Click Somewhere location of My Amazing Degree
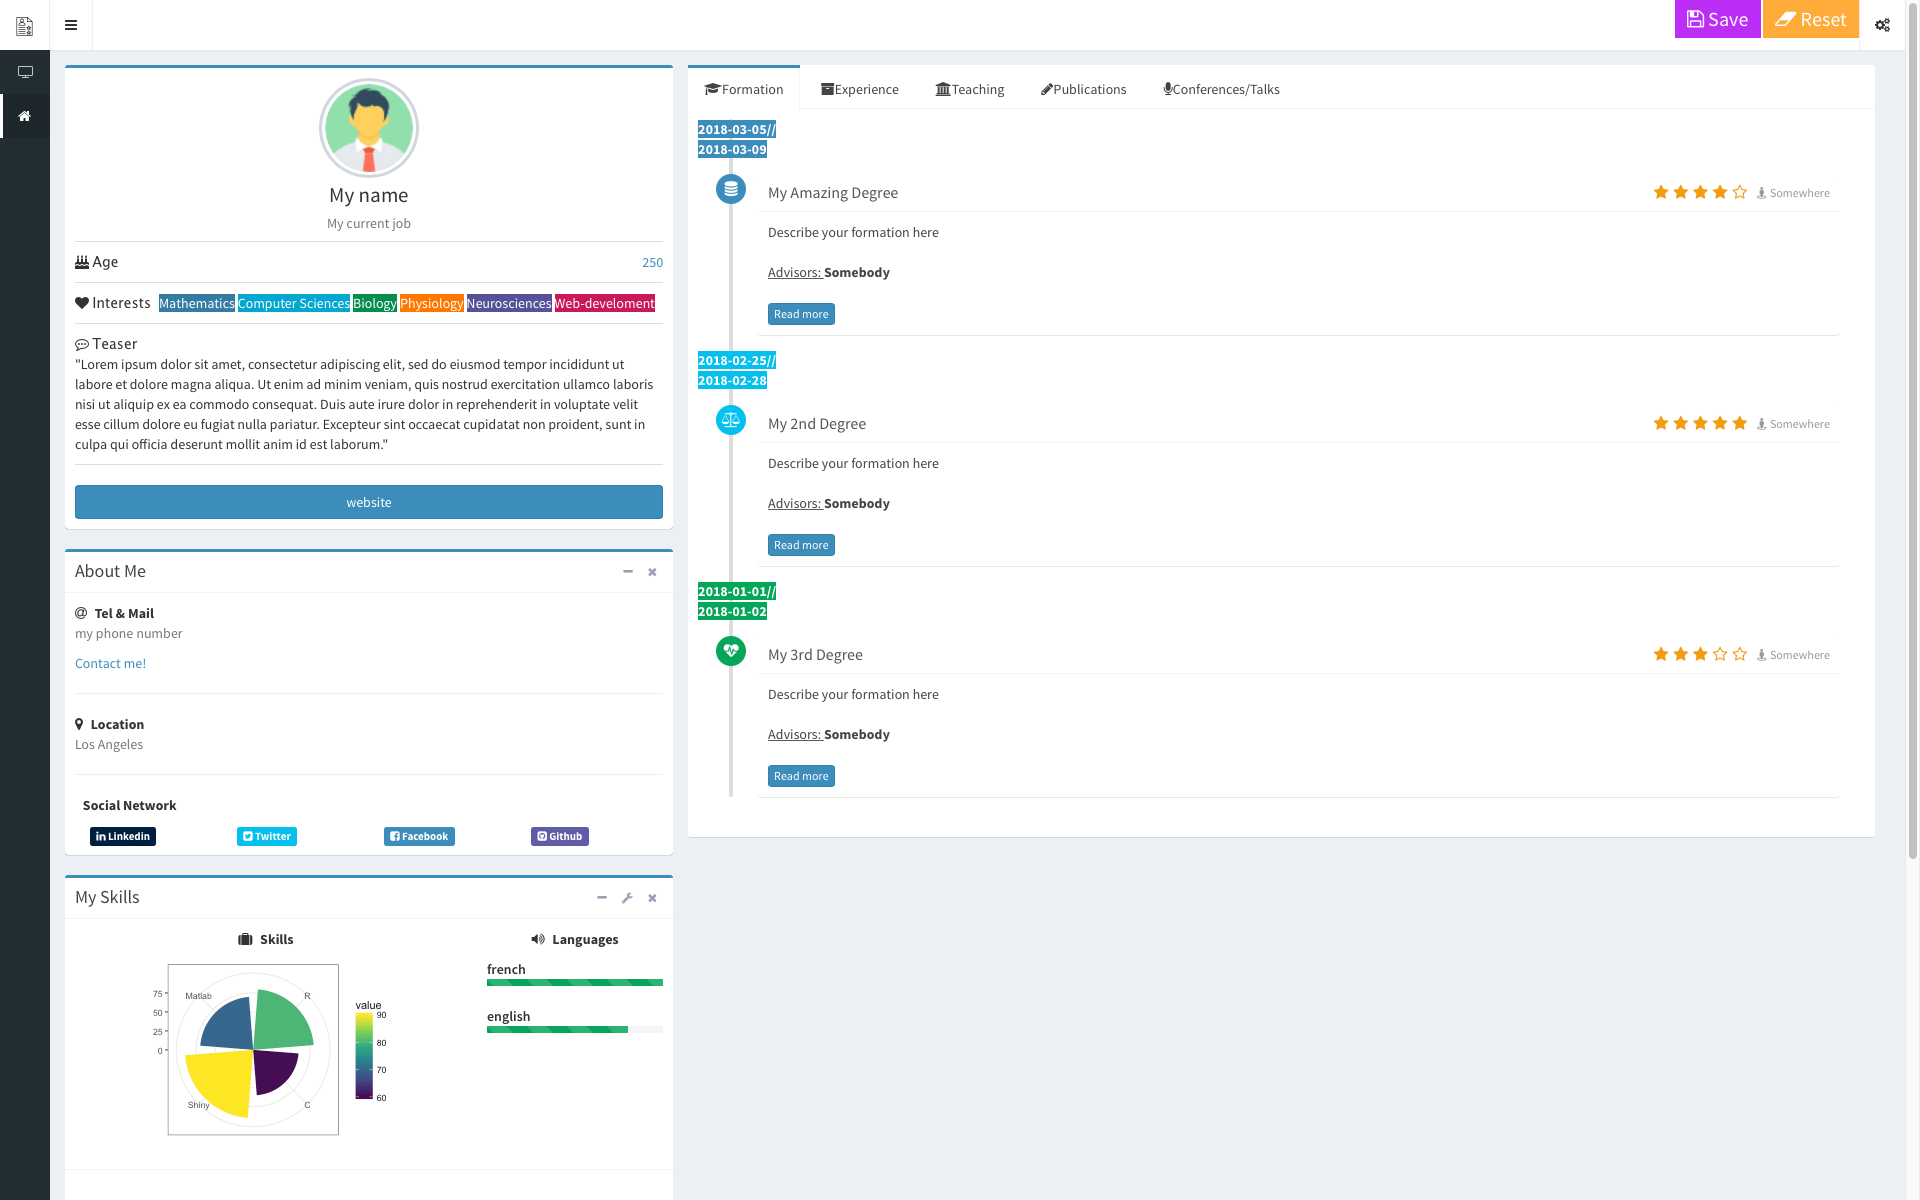Image resolution: width=1920 pixels, height=1200 pixels. (x=1794, y=193)
